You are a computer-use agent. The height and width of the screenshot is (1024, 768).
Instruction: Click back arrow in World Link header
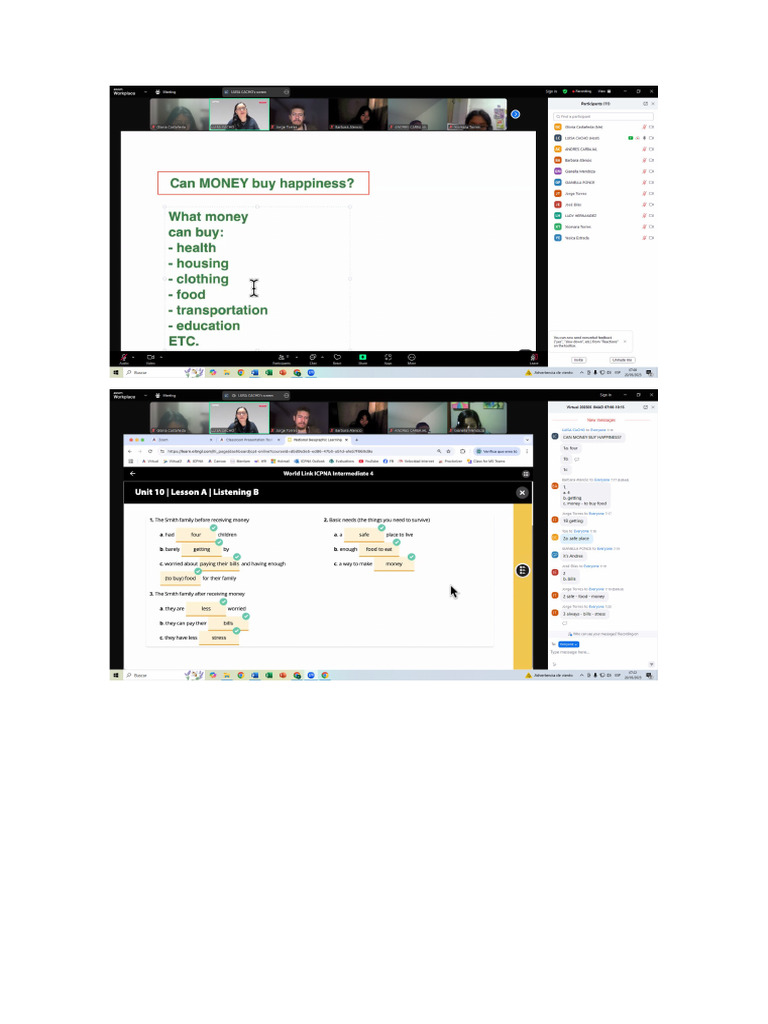click(x=133, y=473)
